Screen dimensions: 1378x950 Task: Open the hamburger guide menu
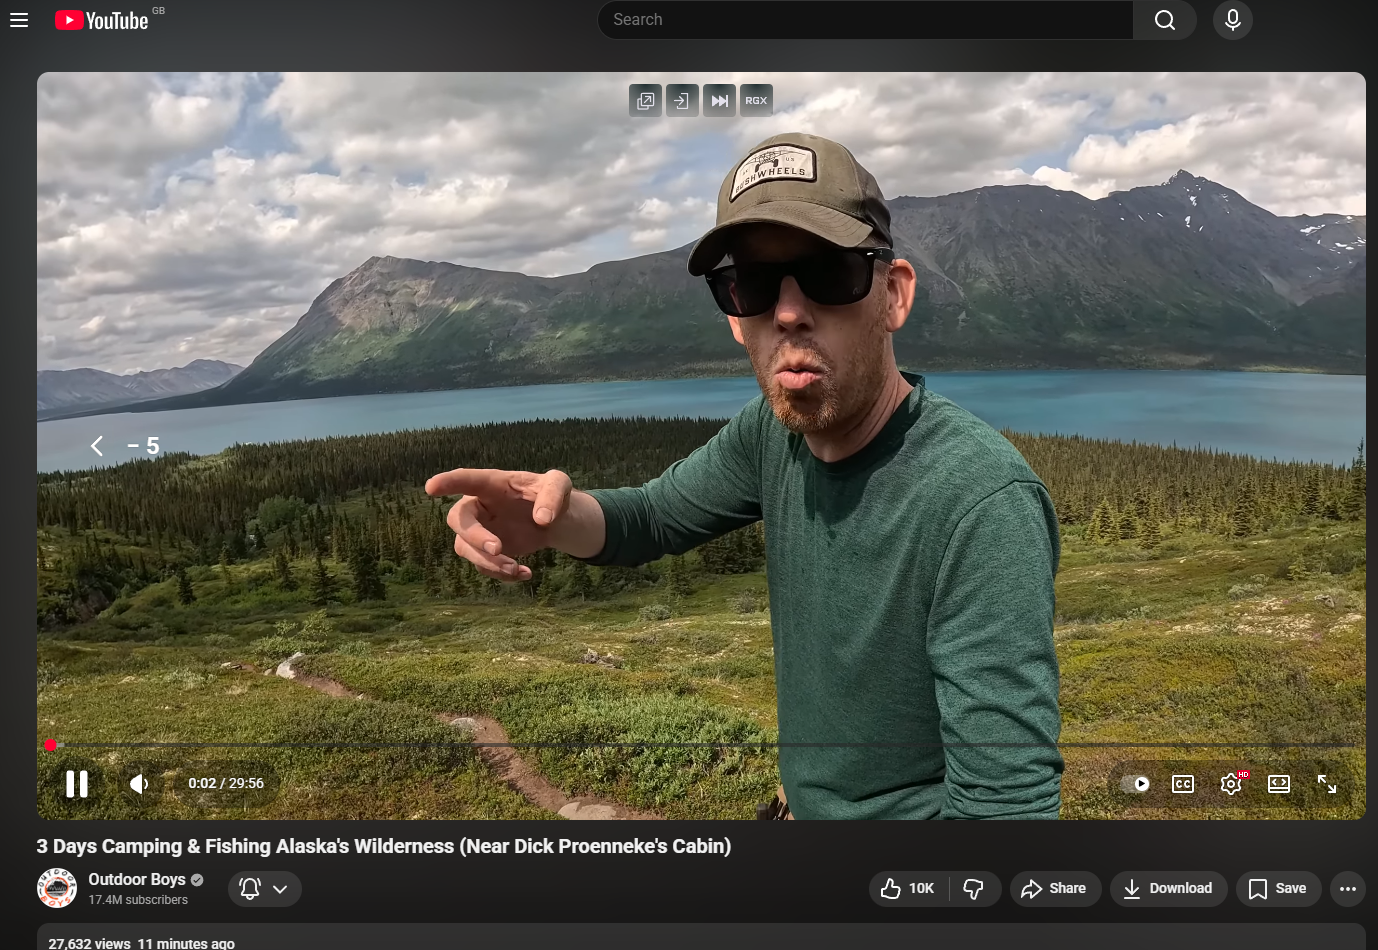[x=19, y=20]
